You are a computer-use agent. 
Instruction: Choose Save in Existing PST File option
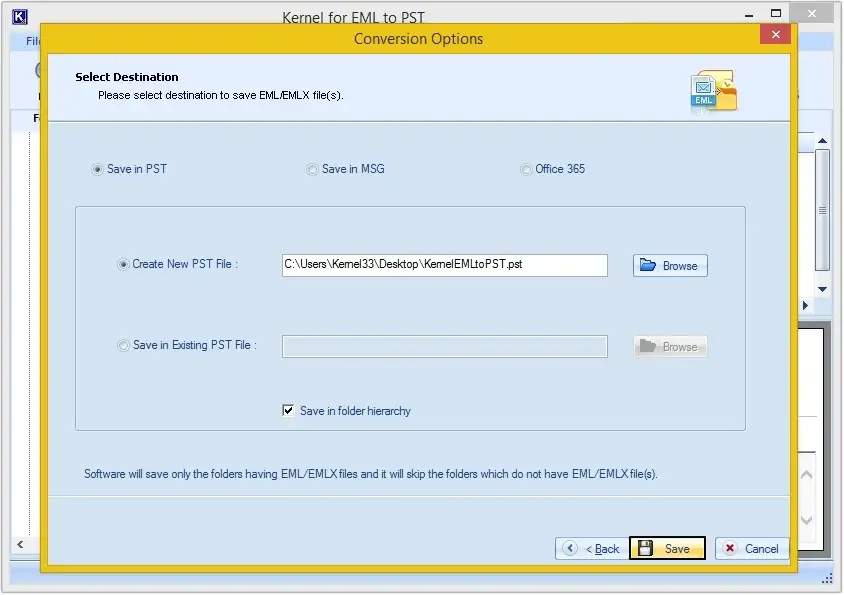(x=123, y=345)
